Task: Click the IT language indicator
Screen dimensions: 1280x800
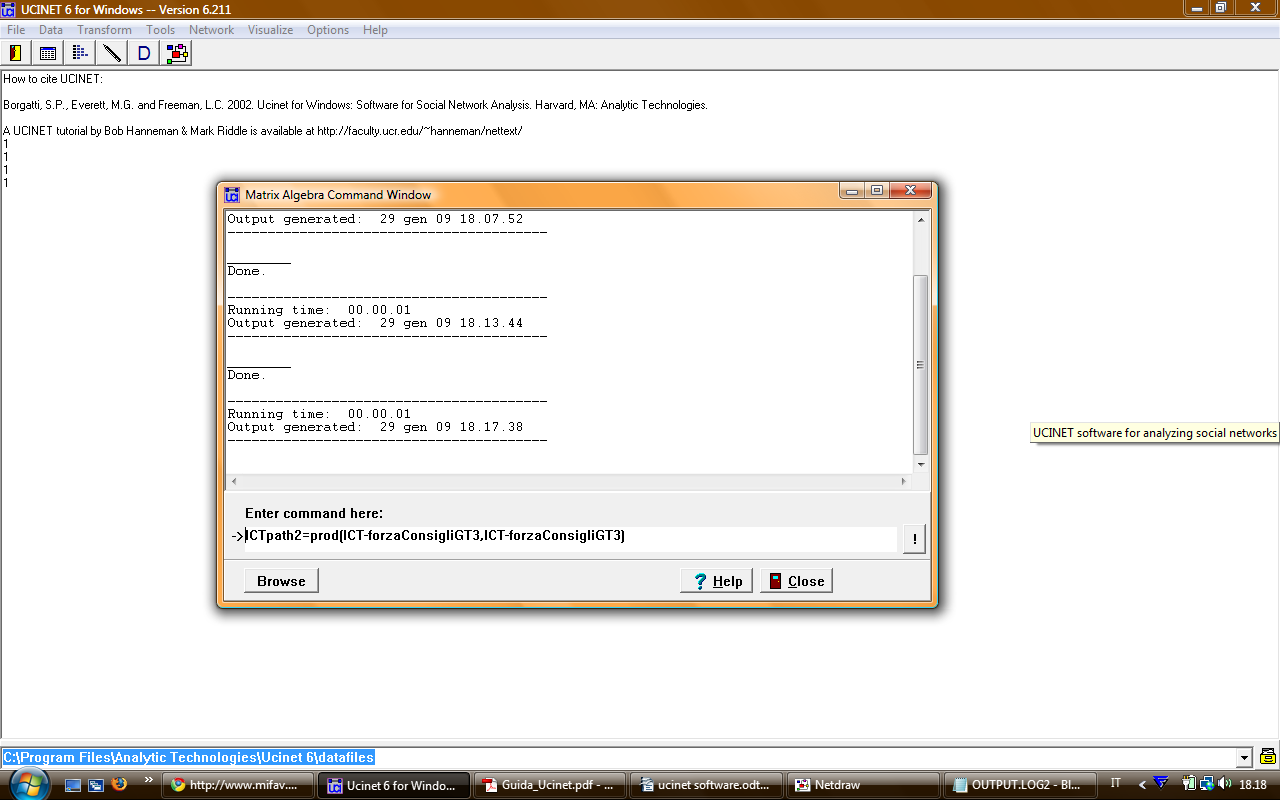Action: (x=1116, y=784)
